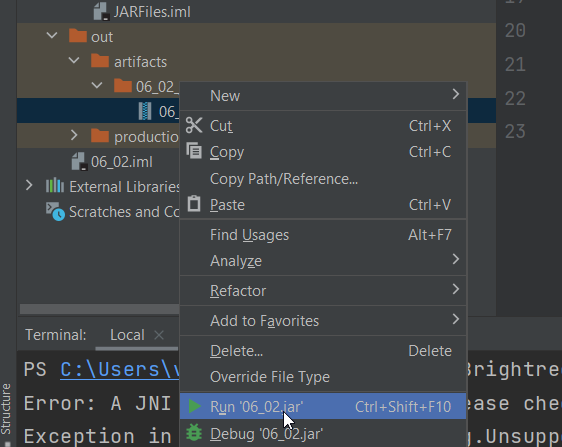The height and width of the screenshot is (447, 562).
Task: Click the jar archive file icon
Action: point(145,111)
